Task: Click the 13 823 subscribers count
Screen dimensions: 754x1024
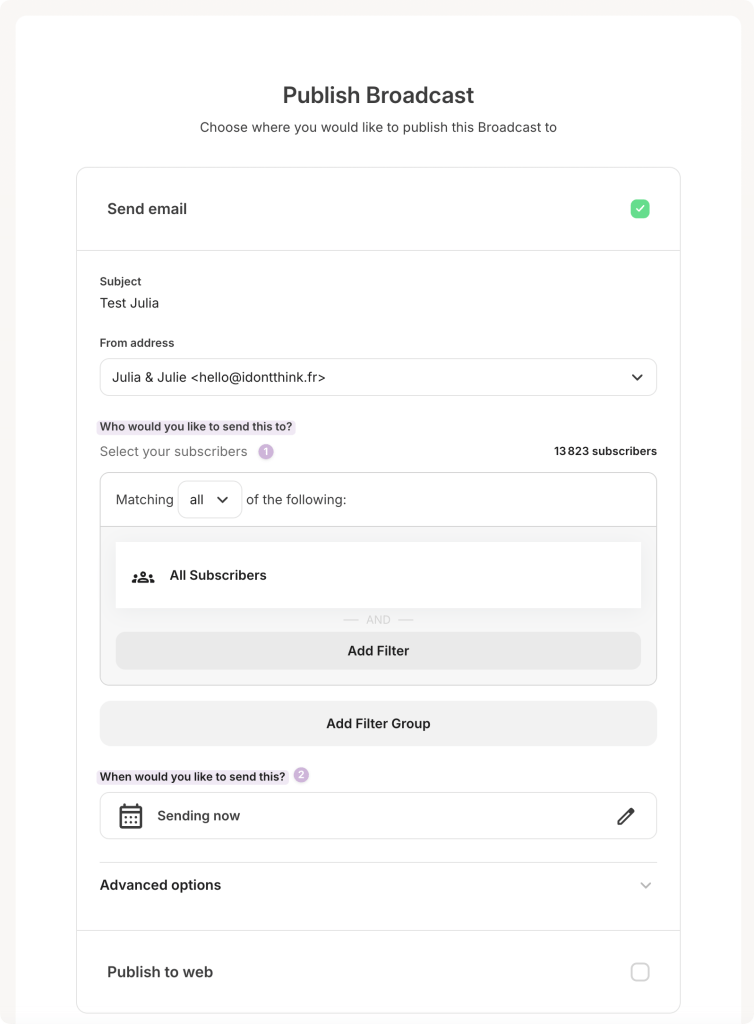Action: (x=605, y=451)
